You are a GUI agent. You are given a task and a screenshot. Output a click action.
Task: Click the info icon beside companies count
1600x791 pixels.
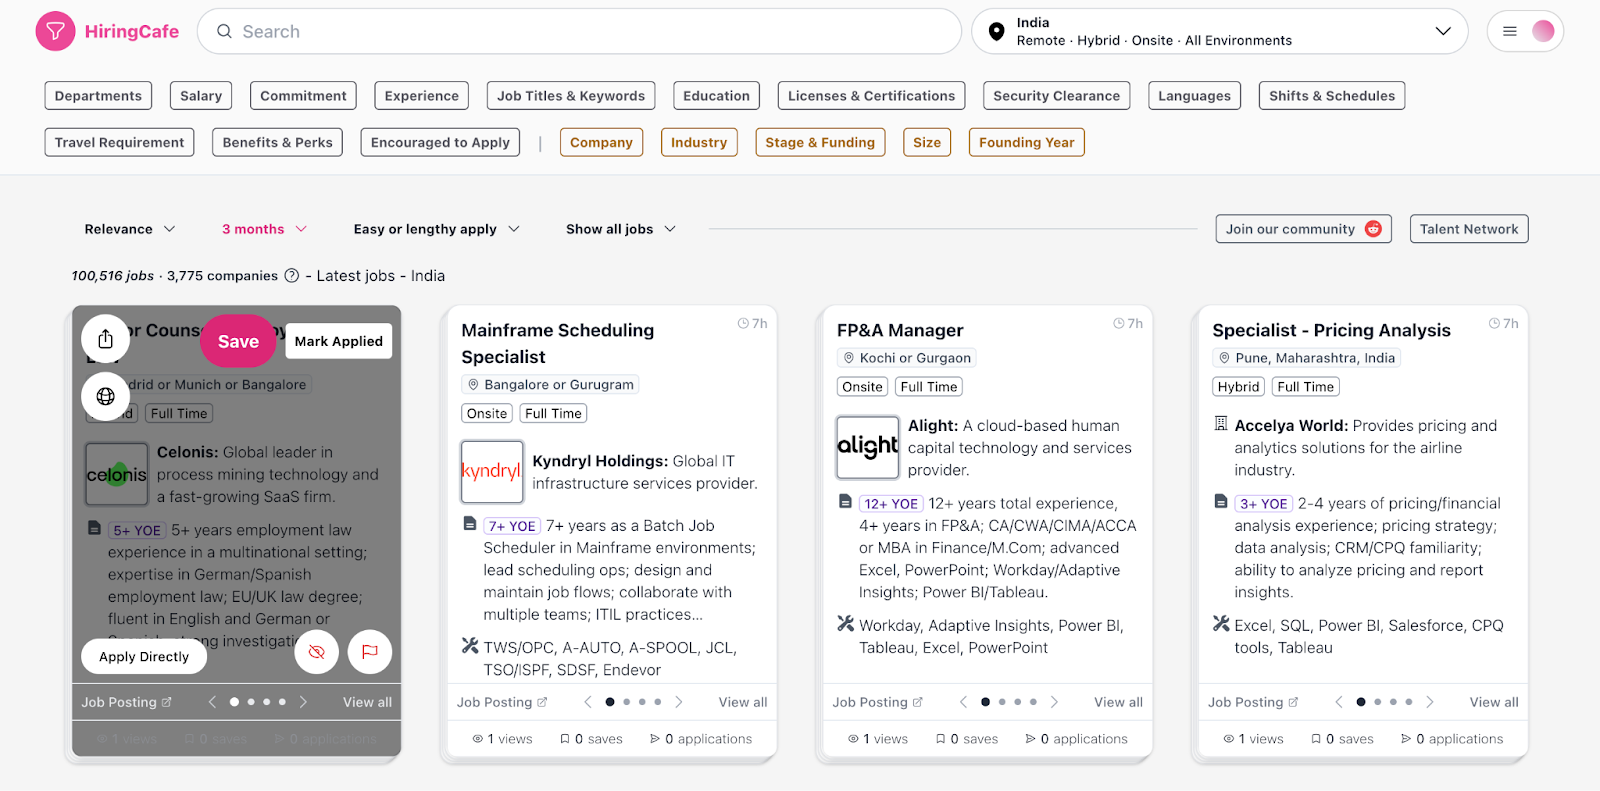[x=292, y=276]
